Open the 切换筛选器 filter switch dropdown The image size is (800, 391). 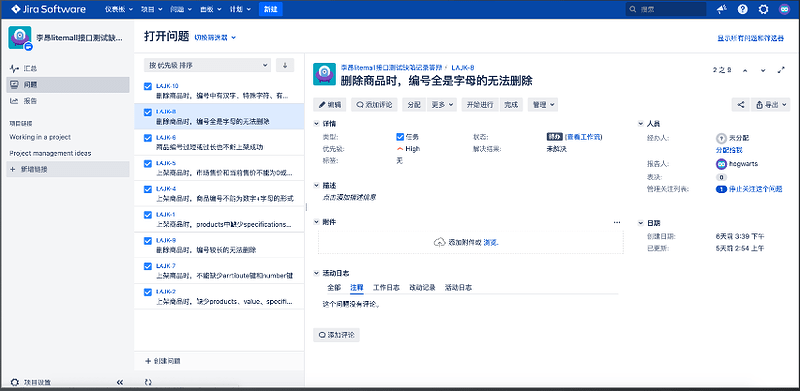pyautogui.click(x=215, y=38)
